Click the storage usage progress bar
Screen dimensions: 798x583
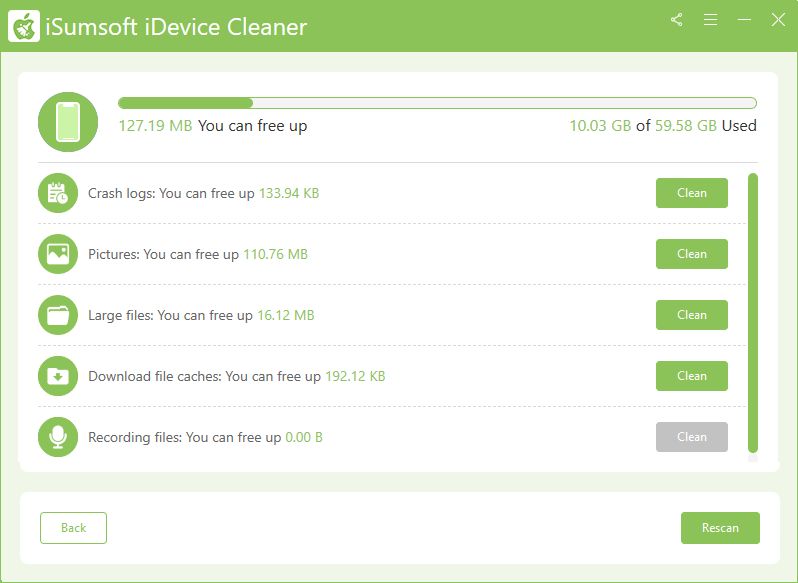(x=437, y=103)
